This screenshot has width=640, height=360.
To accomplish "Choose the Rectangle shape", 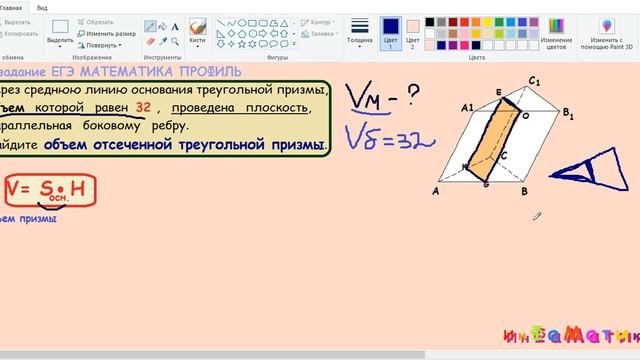I will (252, 23).
